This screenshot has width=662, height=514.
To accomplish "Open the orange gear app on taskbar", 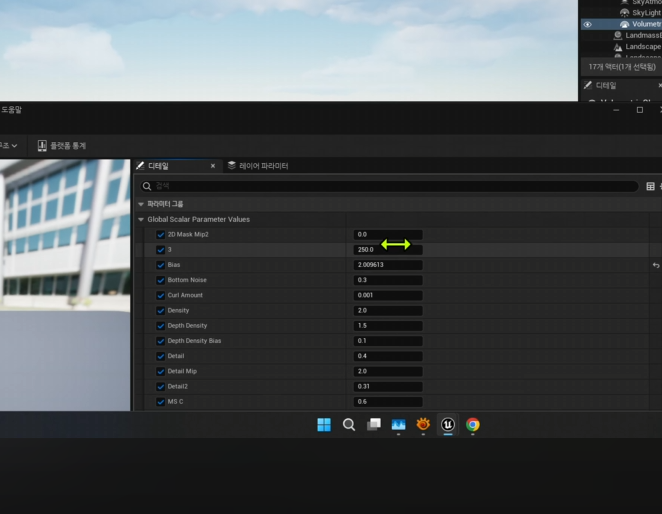I will click(x=423, y=424).
